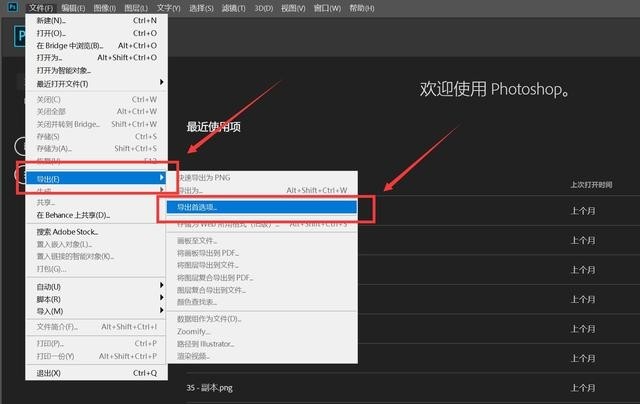Open the 文件(F) menu
This screenshot has height=404, width=640.
[x=41, y=8]
